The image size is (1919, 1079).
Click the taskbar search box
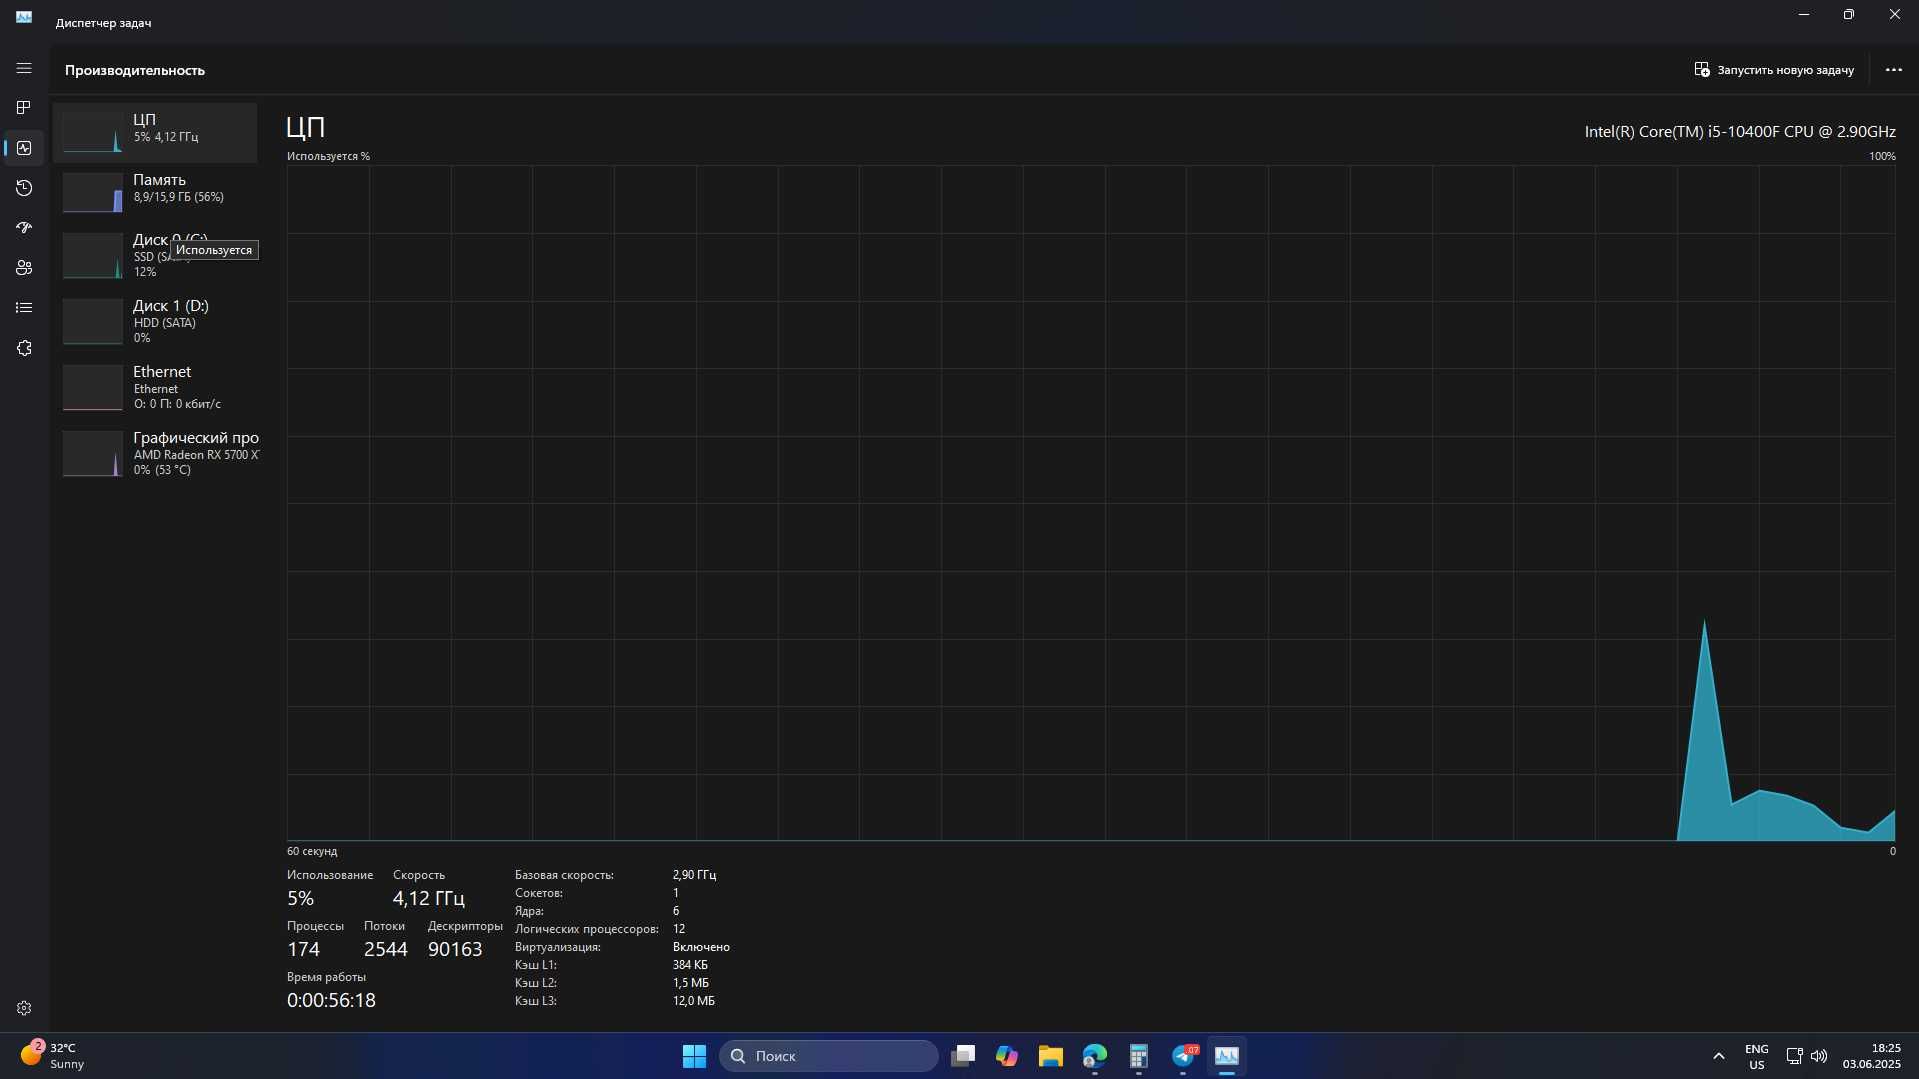click(829, 1056)
